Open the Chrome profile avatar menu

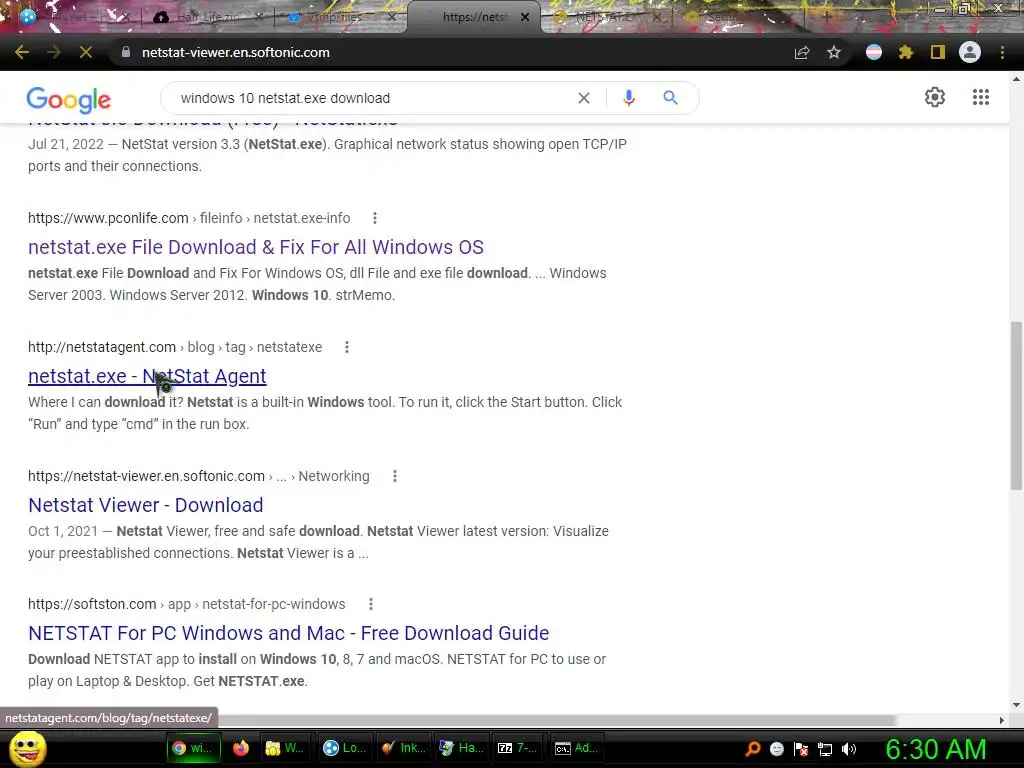coord(970,52)
